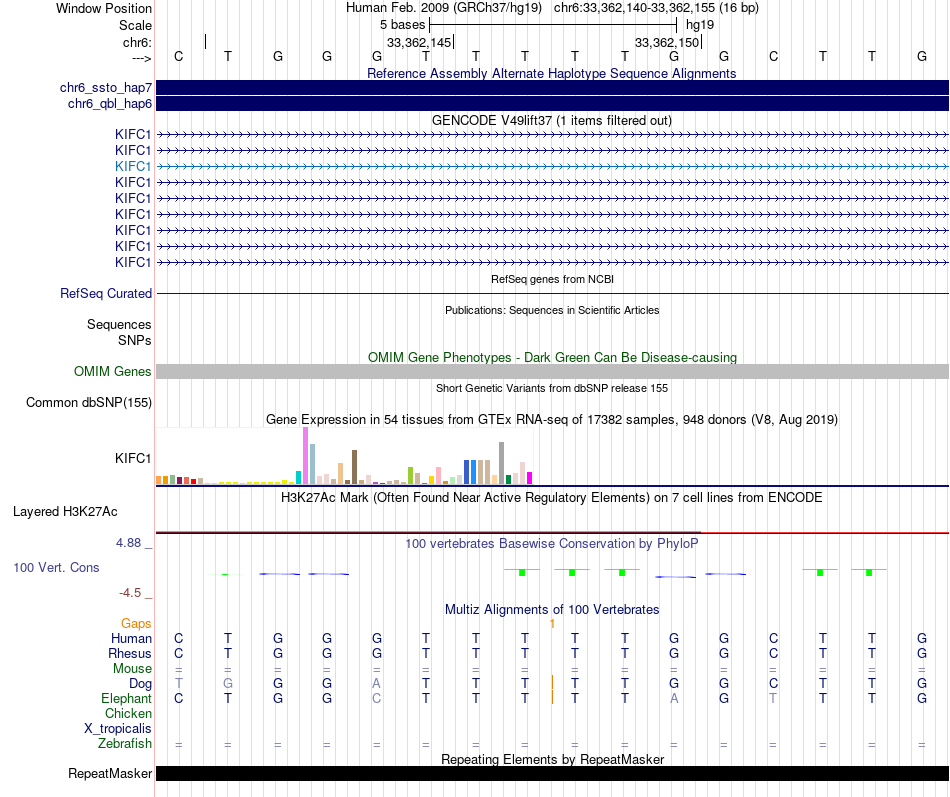
Task: Select the chr6_qbl_hap6 dark blue alignment bar
Action: coord(552,104)
